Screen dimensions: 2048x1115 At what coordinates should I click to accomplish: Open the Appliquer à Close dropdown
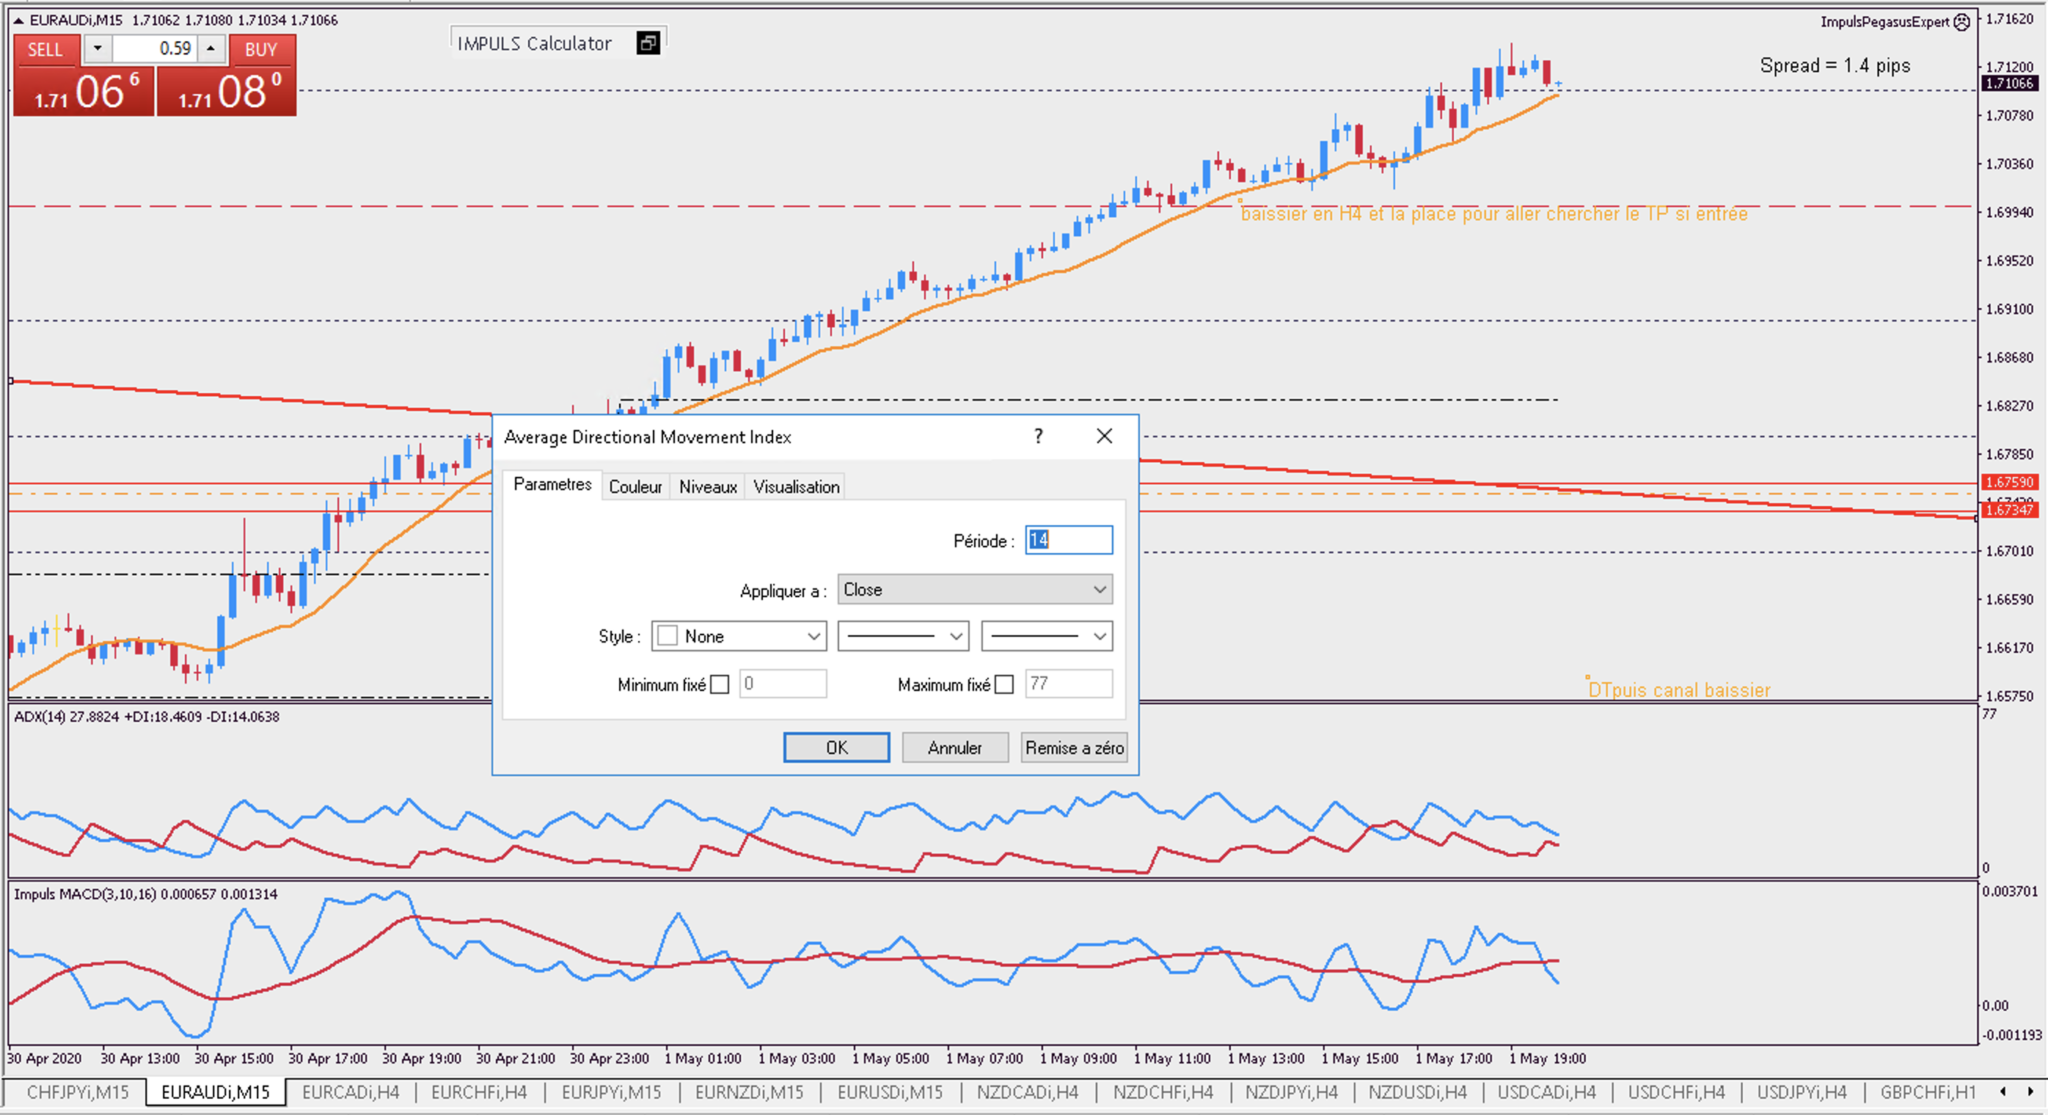click(x=974, y=590)
